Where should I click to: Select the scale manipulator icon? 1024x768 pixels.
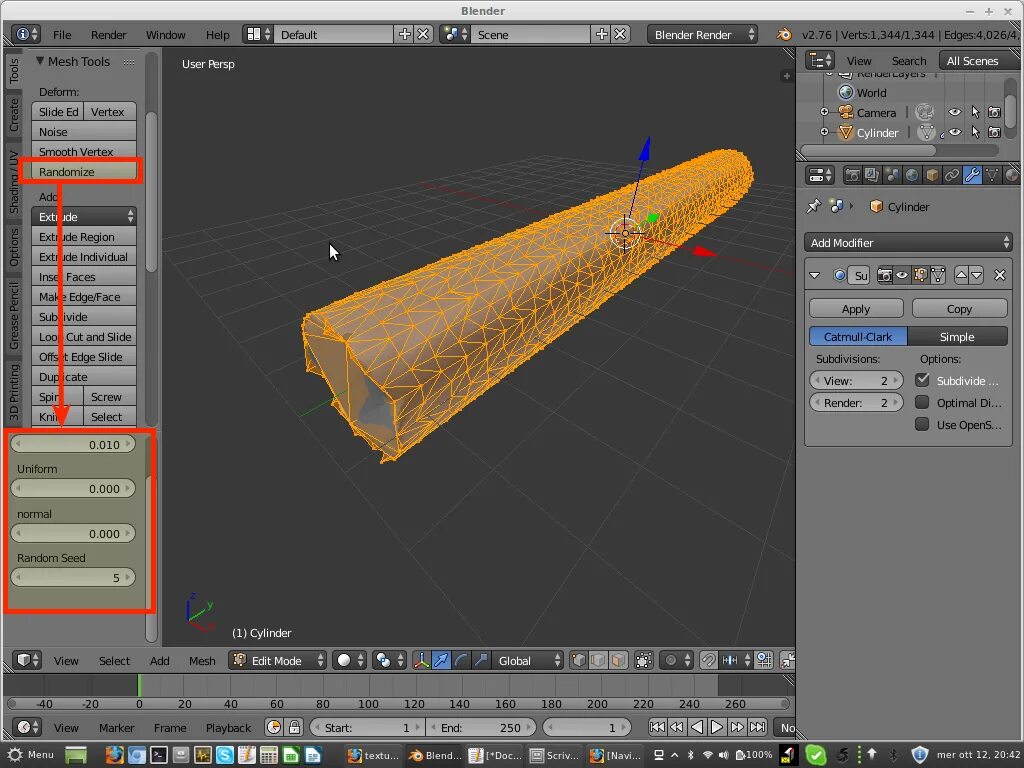[481, 660]
